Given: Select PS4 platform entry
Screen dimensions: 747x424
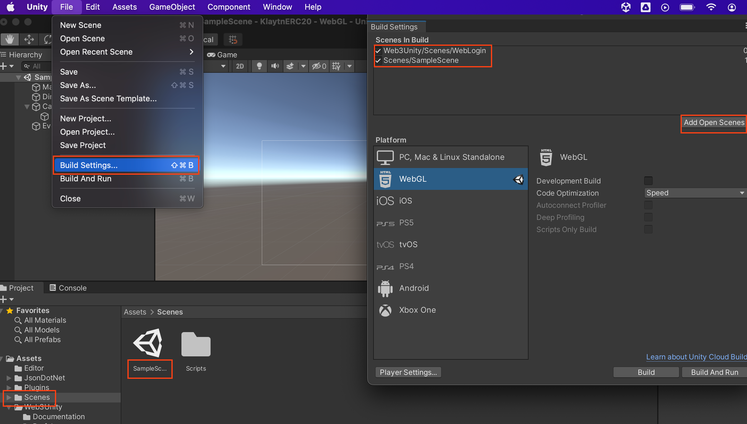Looking at the screenshot, I should click(x=451, y=266).
